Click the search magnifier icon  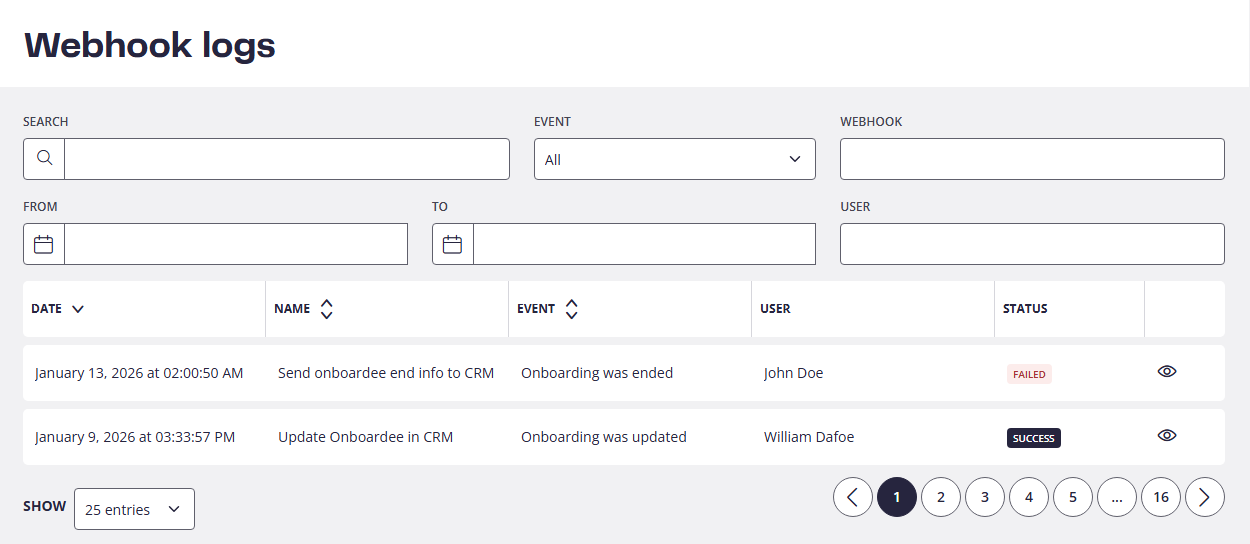click(44, 159)
